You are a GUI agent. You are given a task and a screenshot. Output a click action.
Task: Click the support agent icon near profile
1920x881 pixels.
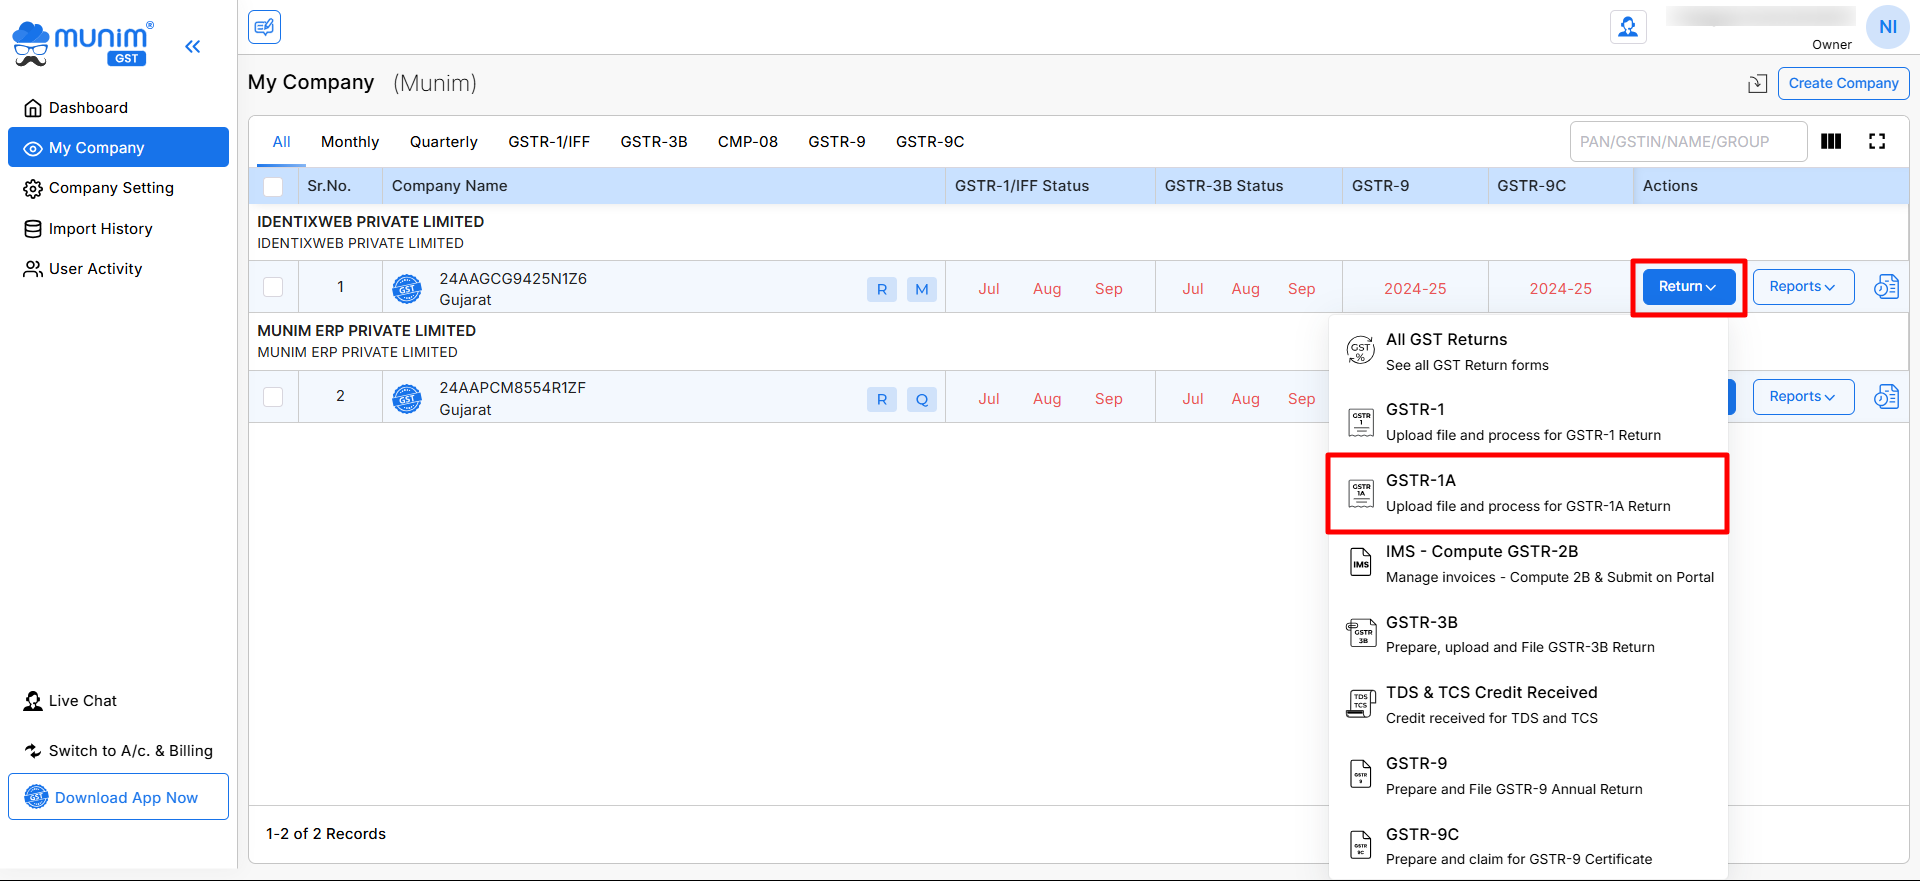[1628, 27]
